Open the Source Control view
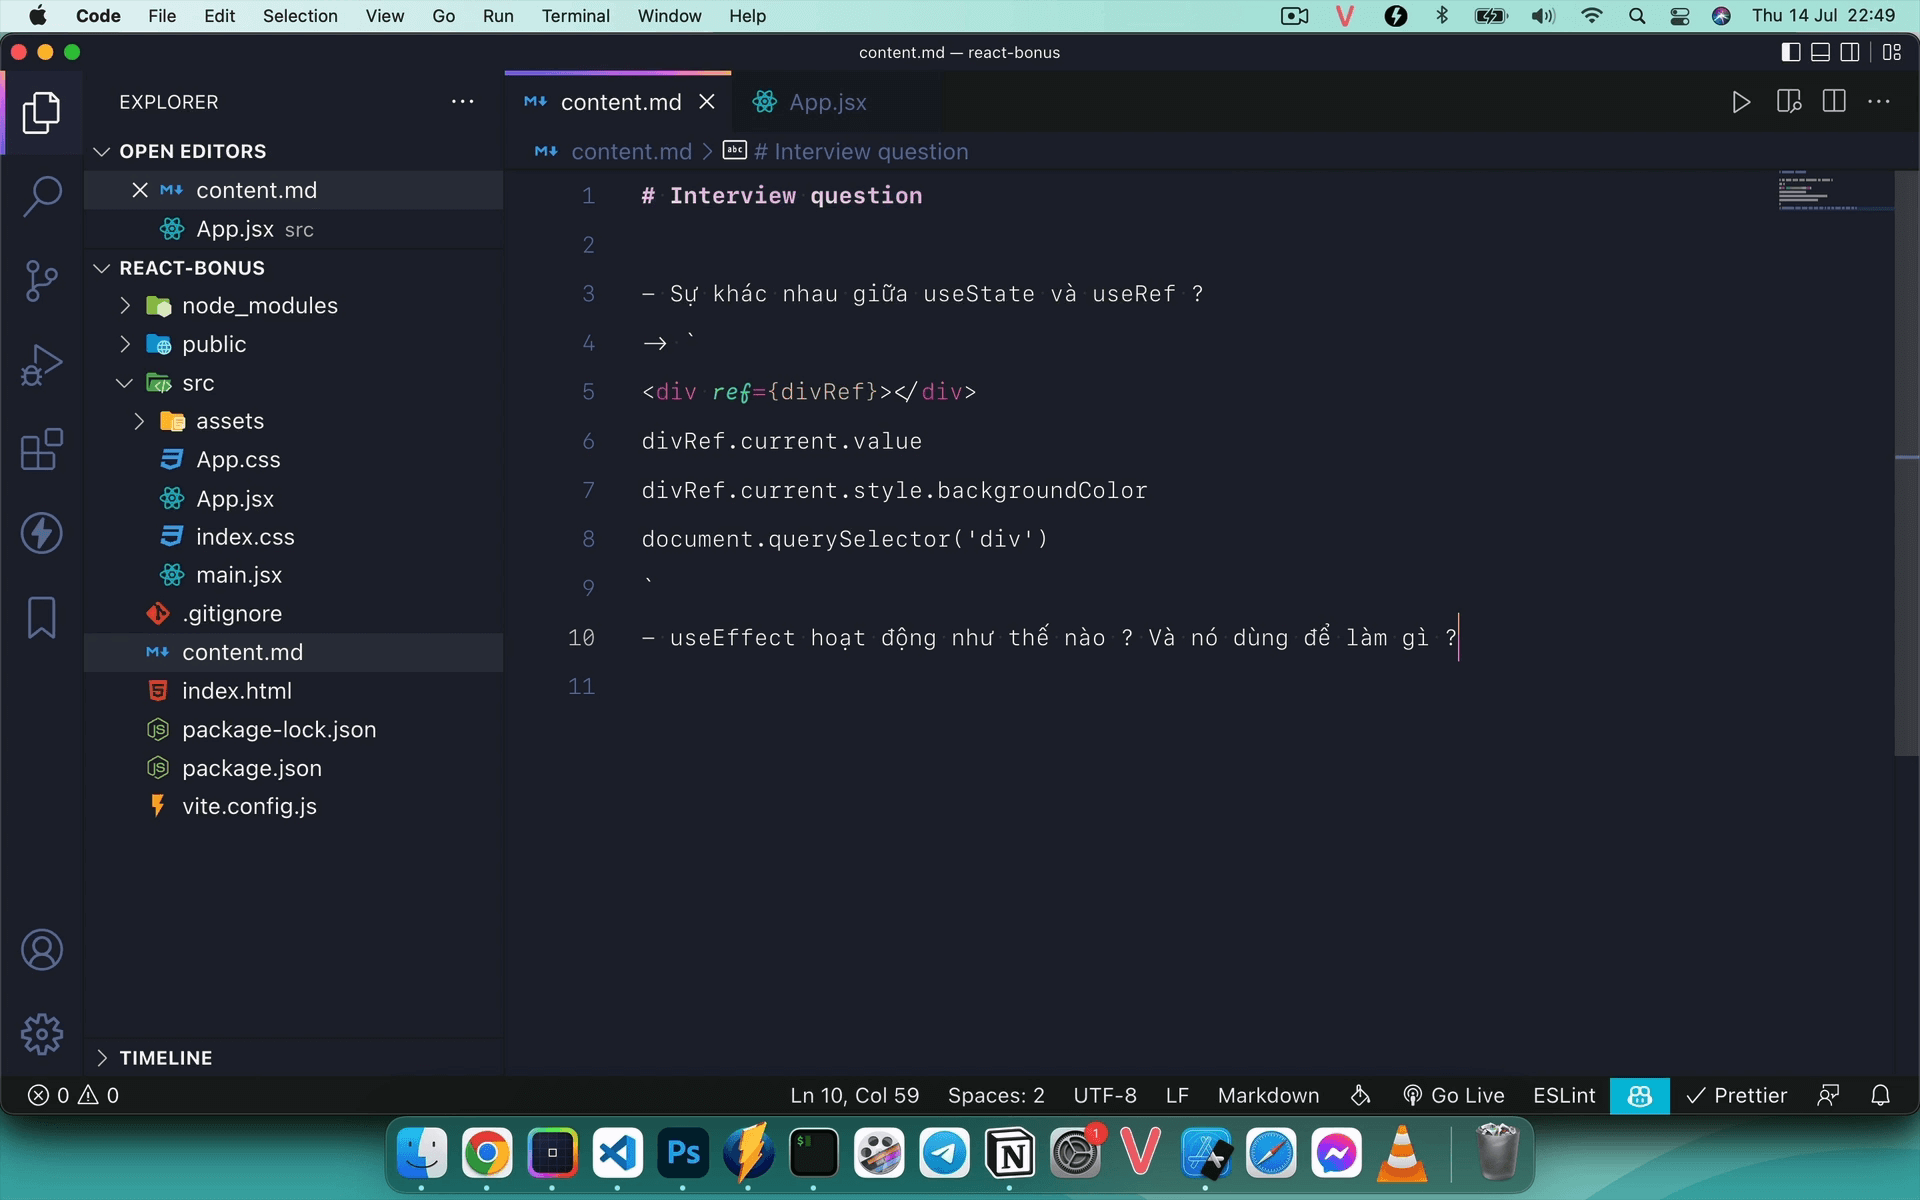The height and width of the screenshot is (1200, 1920). (x=41, y=281)
